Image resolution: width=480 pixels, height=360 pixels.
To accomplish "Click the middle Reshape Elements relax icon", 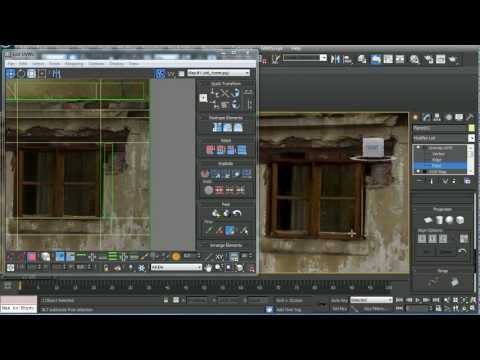I will click(x=227, y=127).
